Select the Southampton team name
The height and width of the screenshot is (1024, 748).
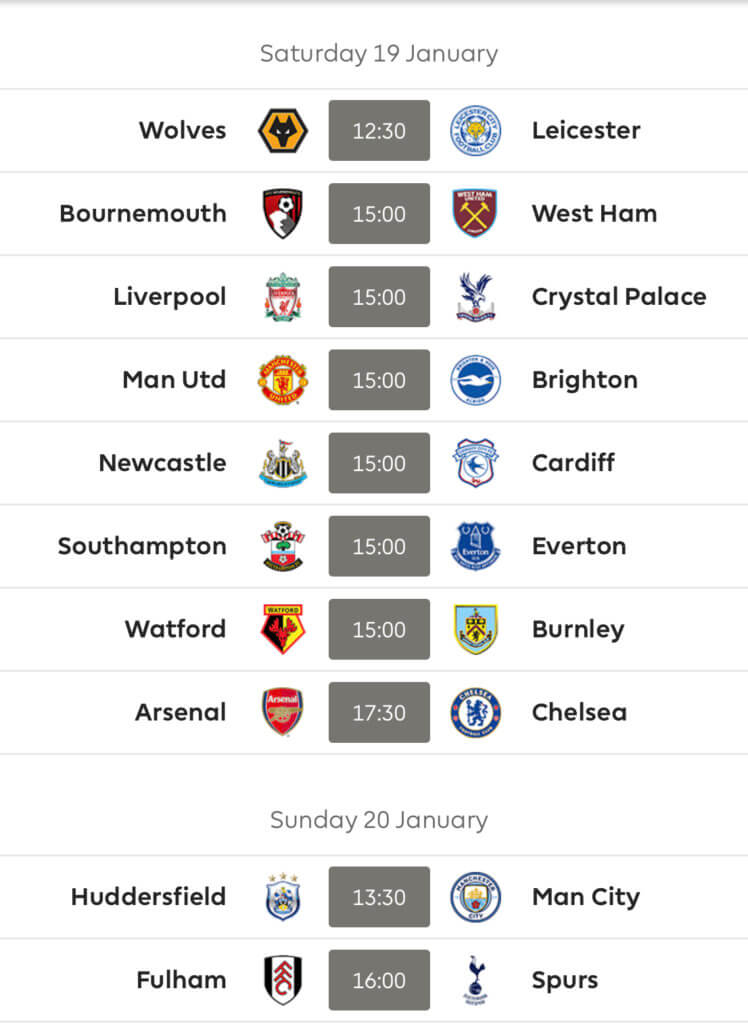click(142, 547)
